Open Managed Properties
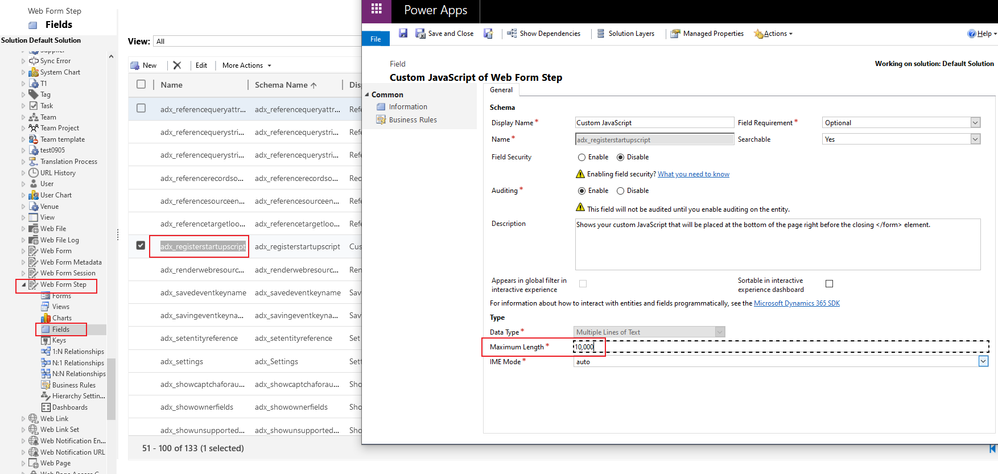Screen dimensions: 998x474 706,33
